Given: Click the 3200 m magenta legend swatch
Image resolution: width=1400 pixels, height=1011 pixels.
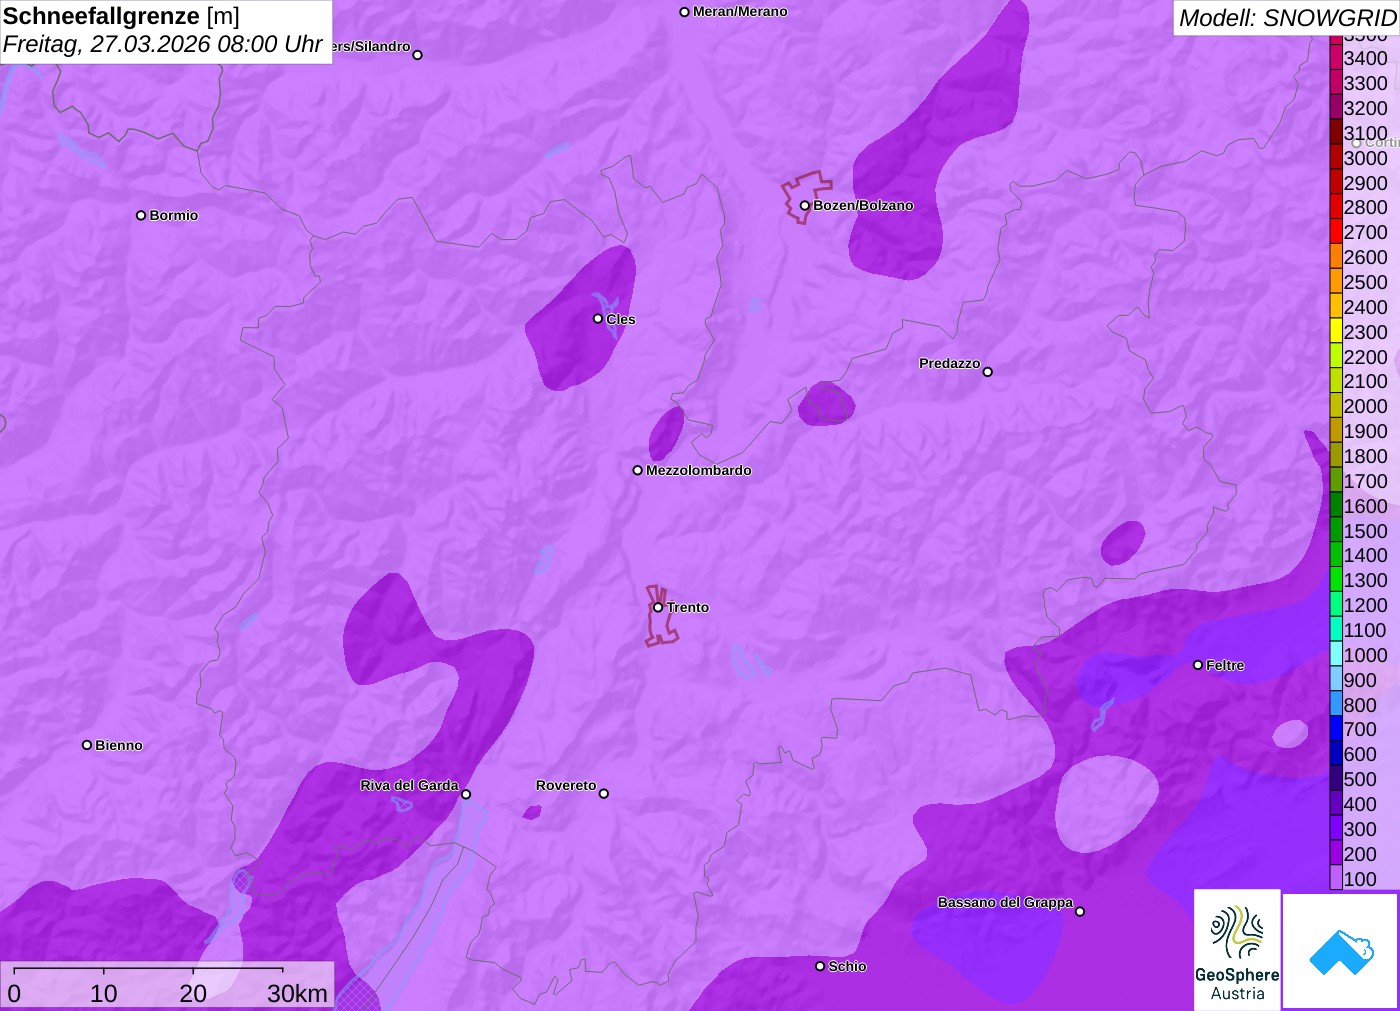Looking at the screenshot, I should (1336, 108).
